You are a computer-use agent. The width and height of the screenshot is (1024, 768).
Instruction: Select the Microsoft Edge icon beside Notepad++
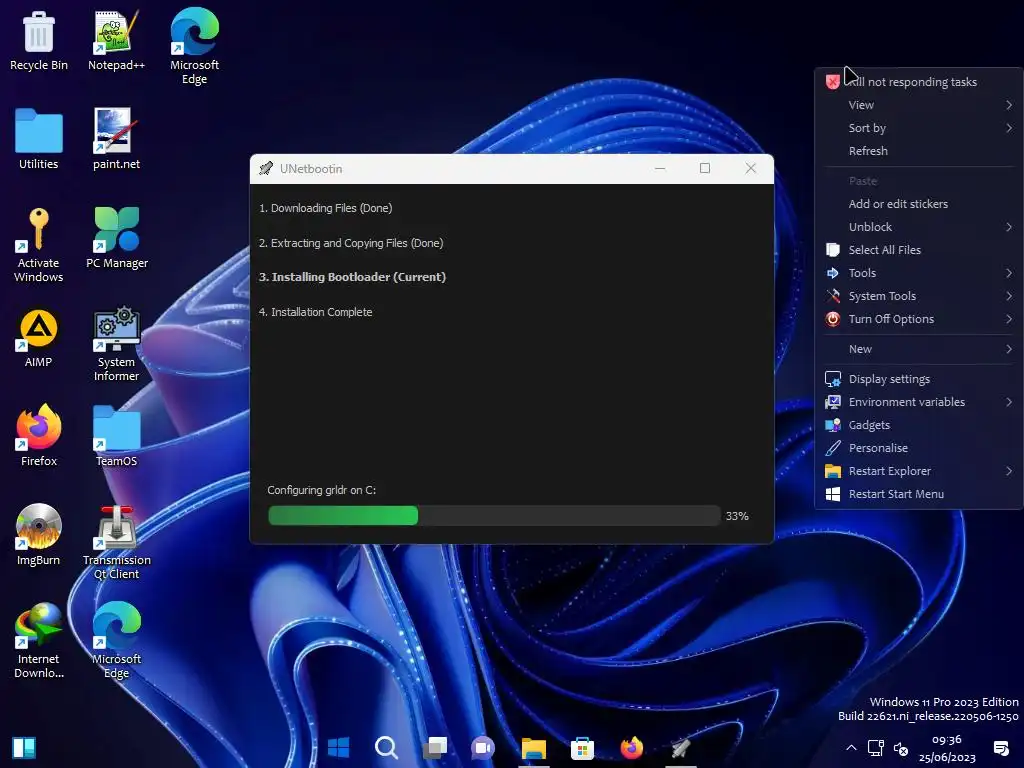coord(194,46)
